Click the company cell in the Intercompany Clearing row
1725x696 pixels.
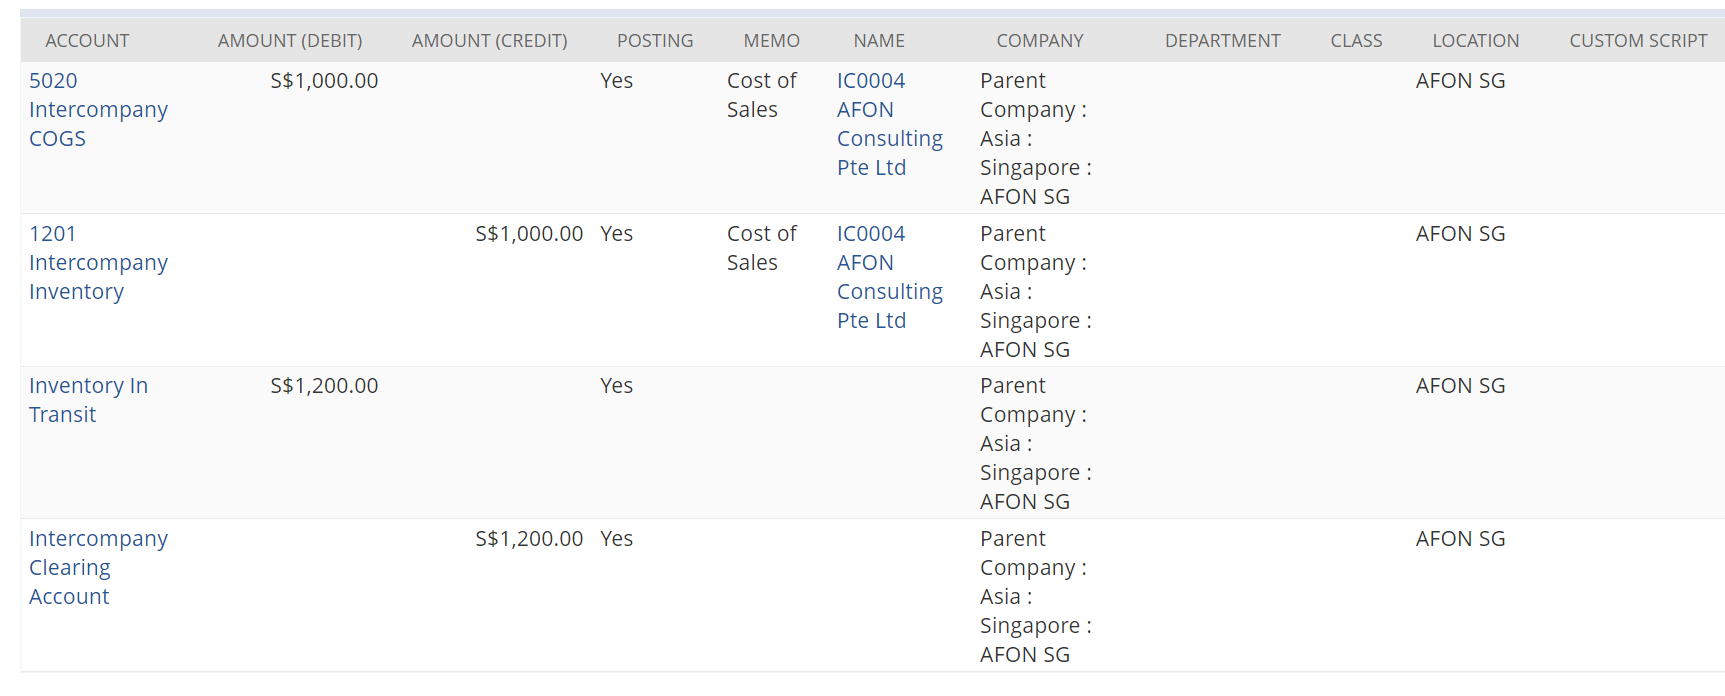point(1036,597)
